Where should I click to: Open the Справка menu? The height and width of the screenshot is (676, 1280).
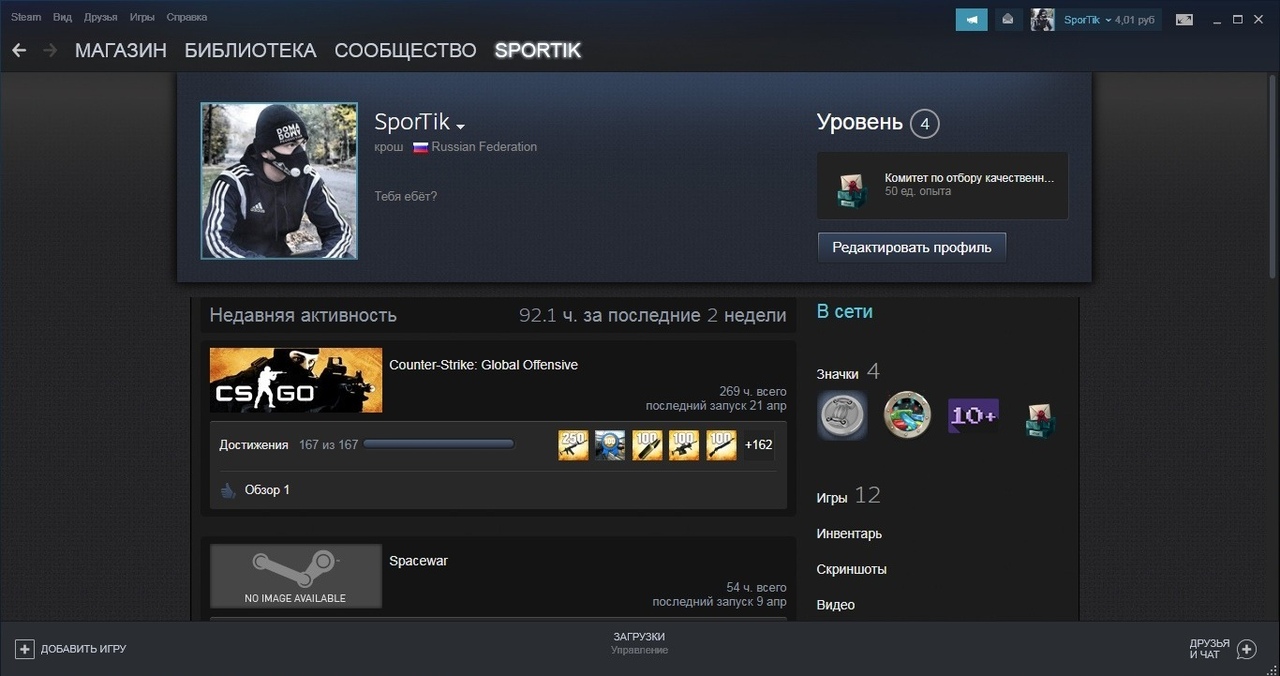(x=187, y=17)
